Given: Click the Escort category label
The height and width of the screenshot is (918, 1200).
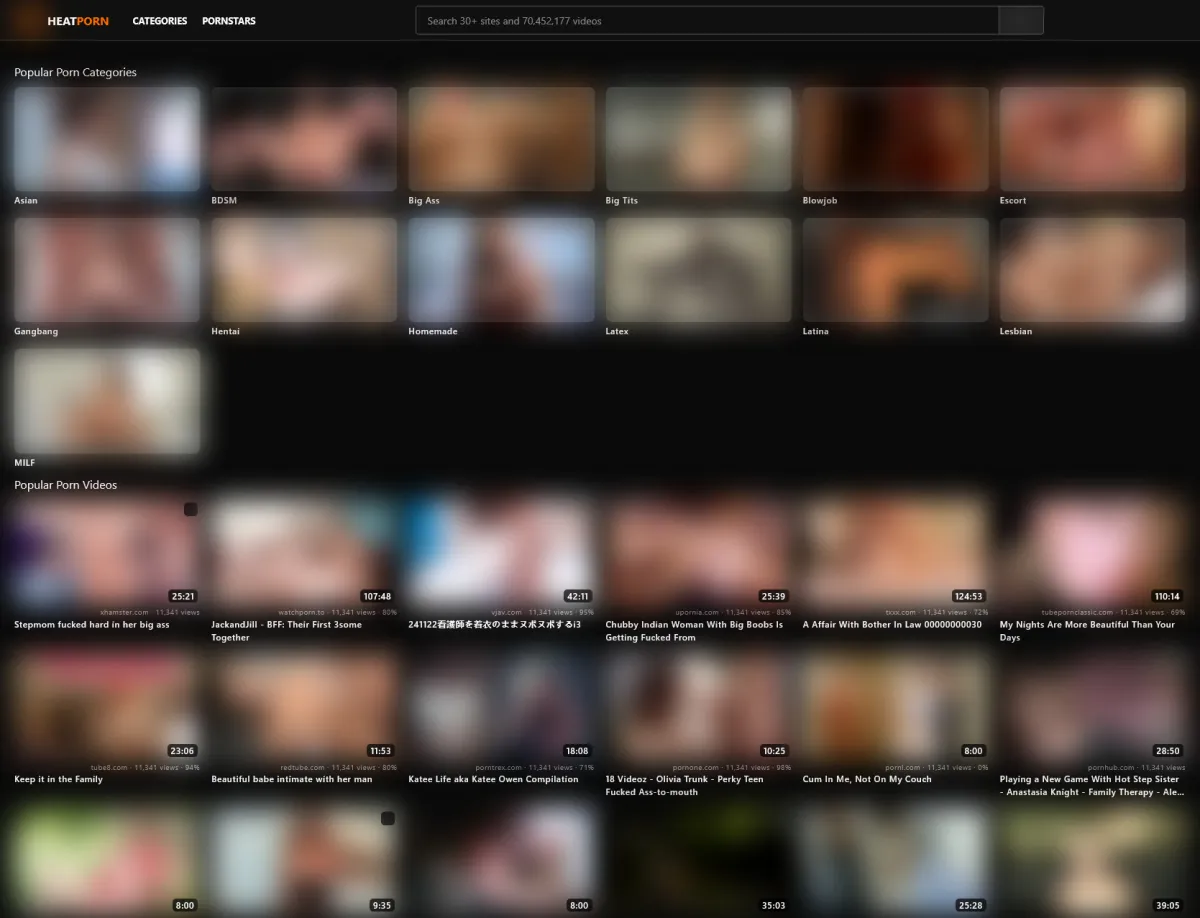Looking at the screenshot, I should (1013, 201).
